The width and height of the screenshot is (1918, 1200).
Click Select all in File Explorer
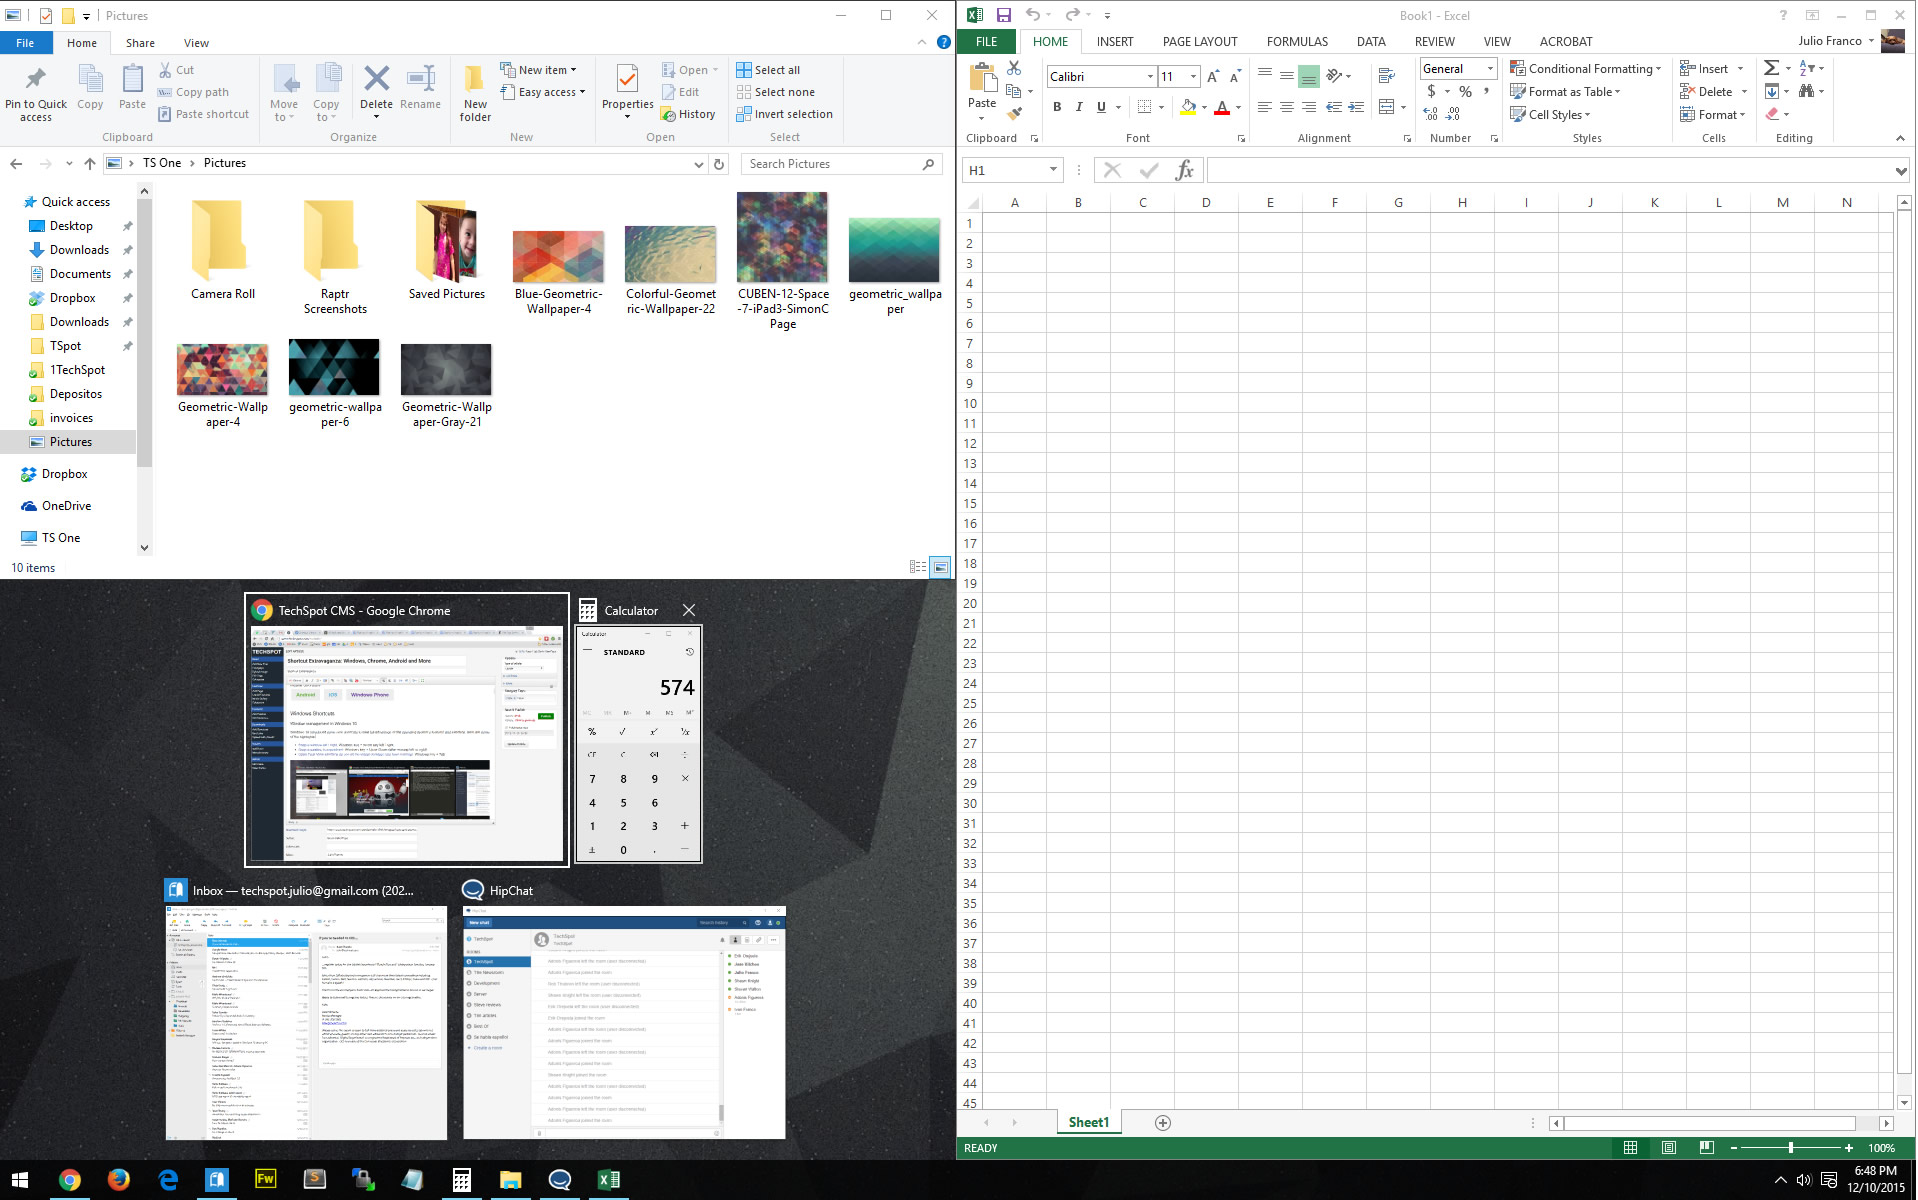tap(768, 70)
